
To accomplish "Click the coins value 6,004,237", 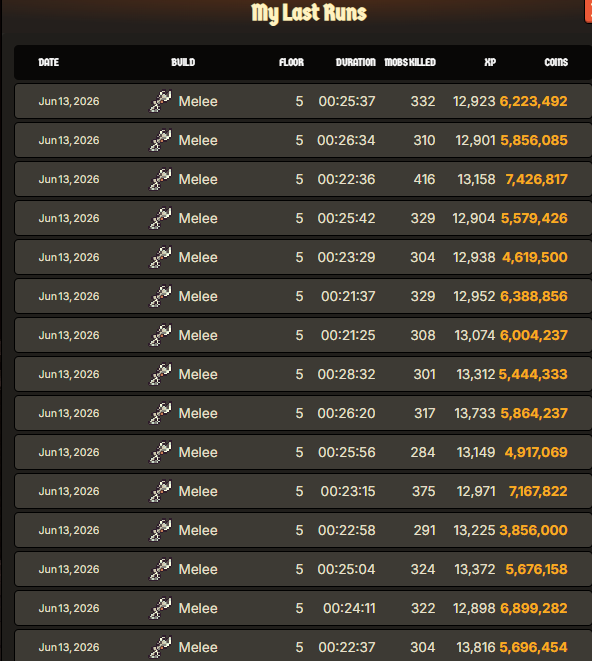I will pyautogui.click(x=533, y=335).
